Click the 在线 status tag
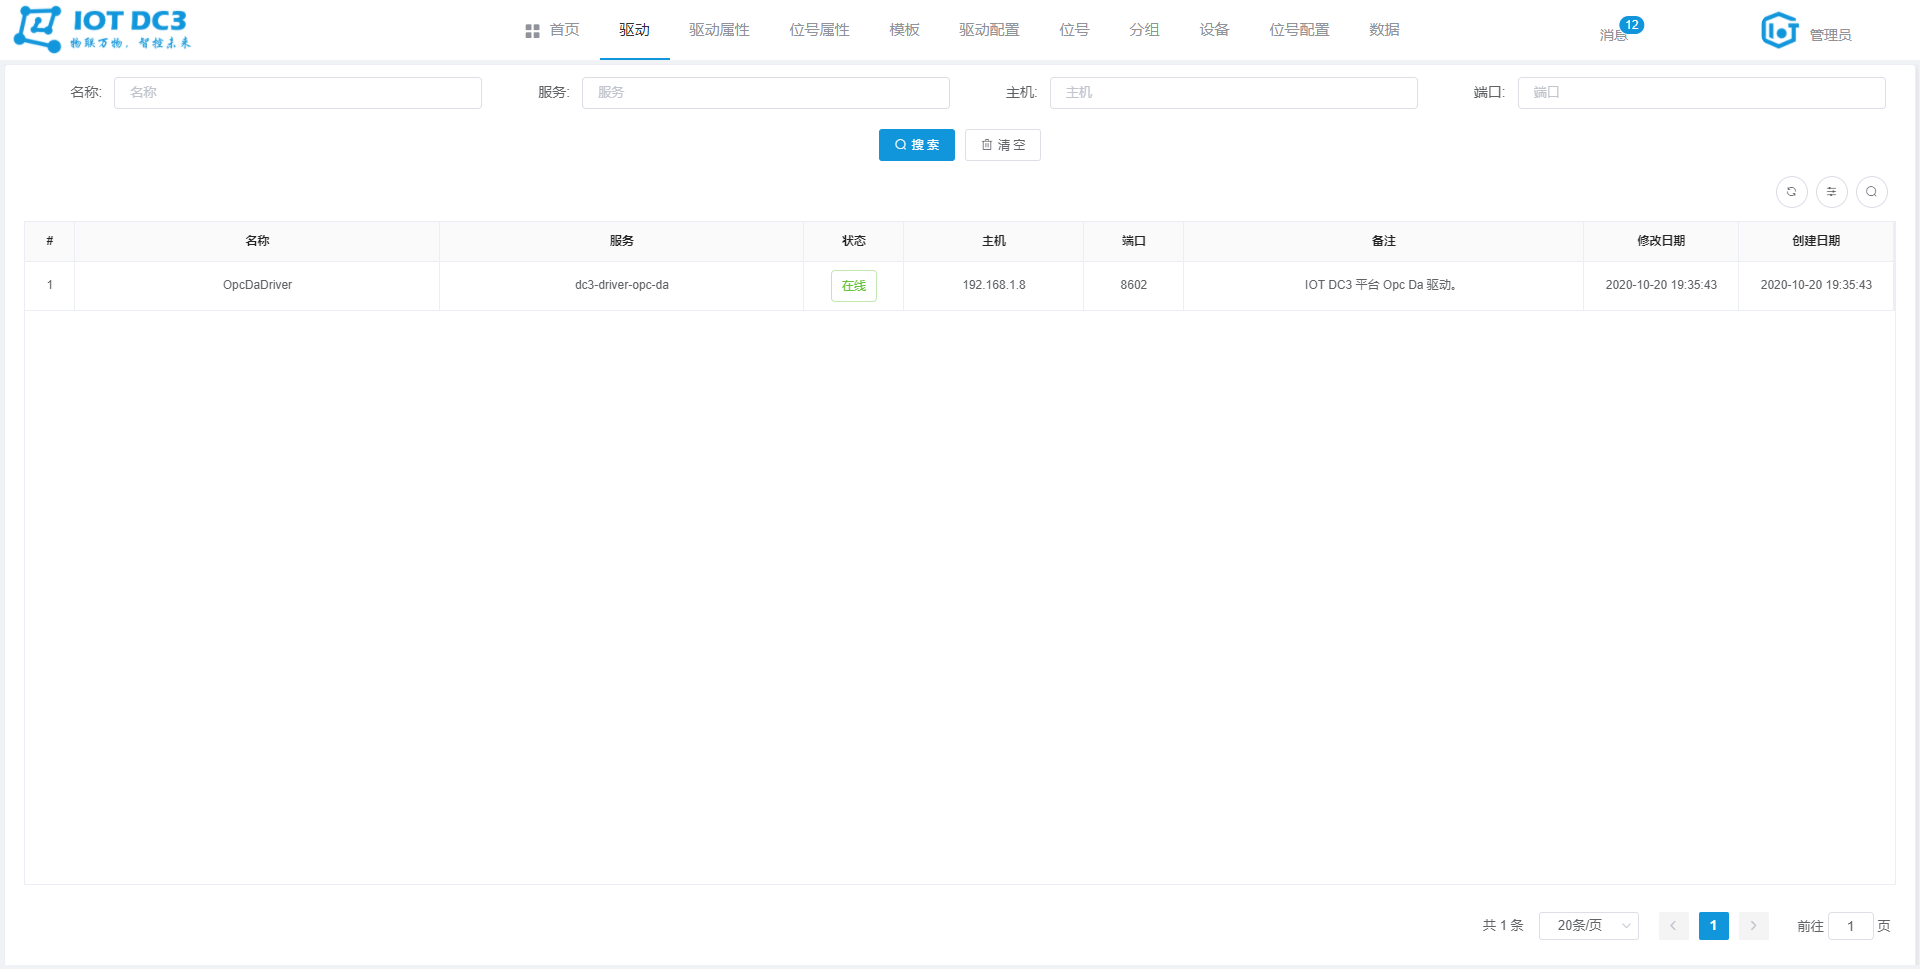 click(853, 286)
